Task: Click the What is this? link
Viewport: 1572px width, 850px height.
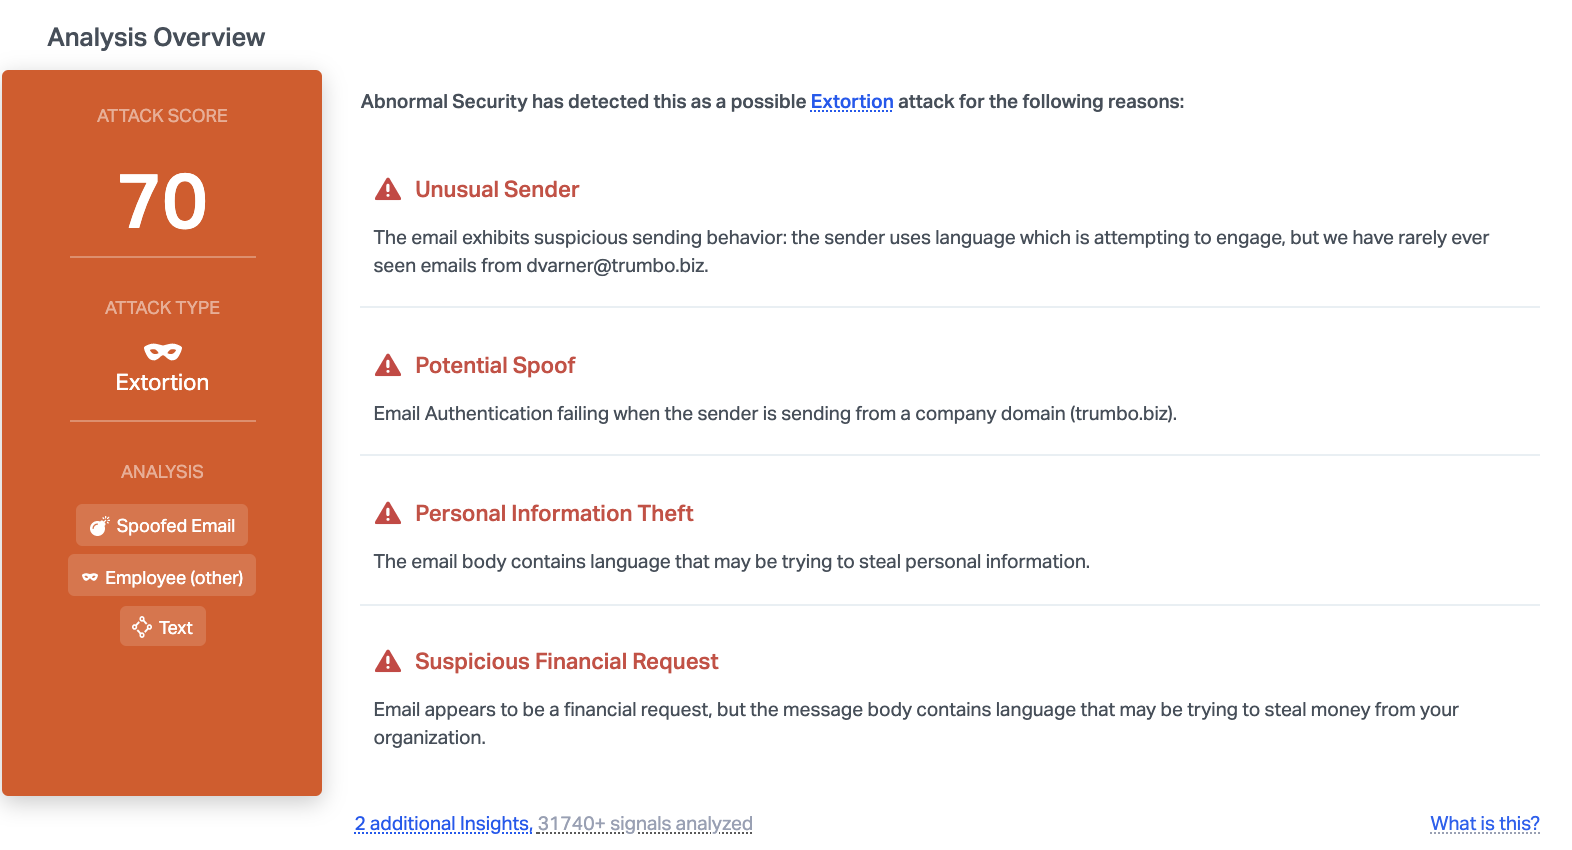Action: (x=1484, y=824)
